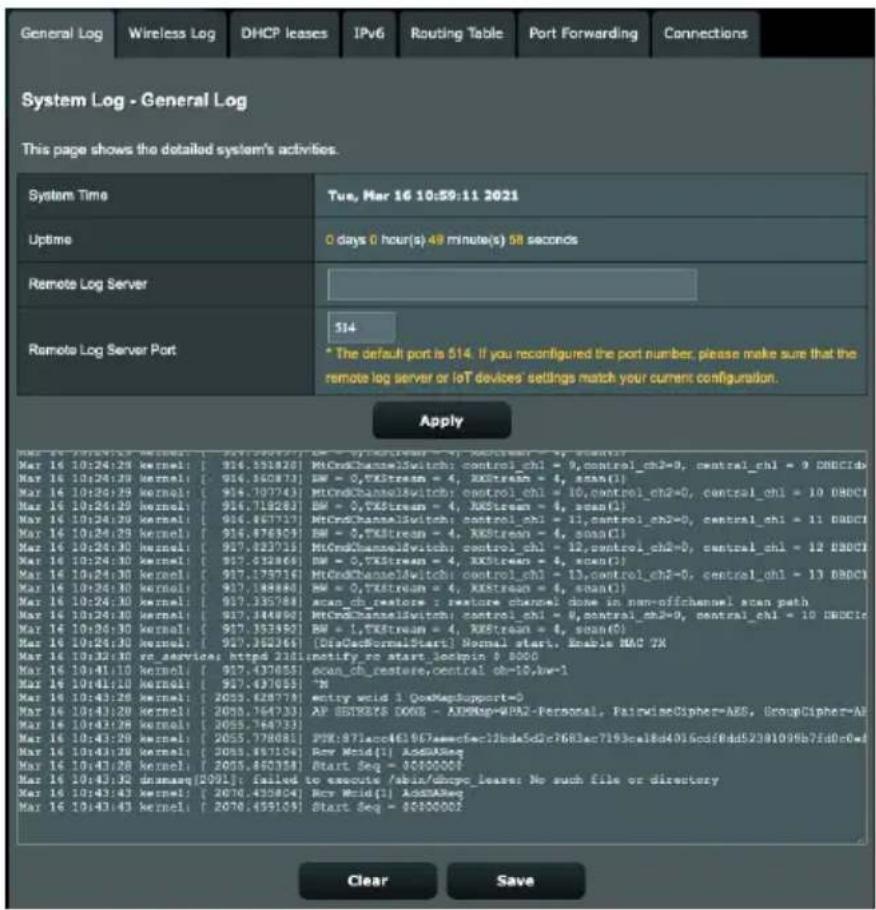The height and width of the screenshot is (910, 876).
Task: Click the System Time label
Action: click(x=68, y=196)
